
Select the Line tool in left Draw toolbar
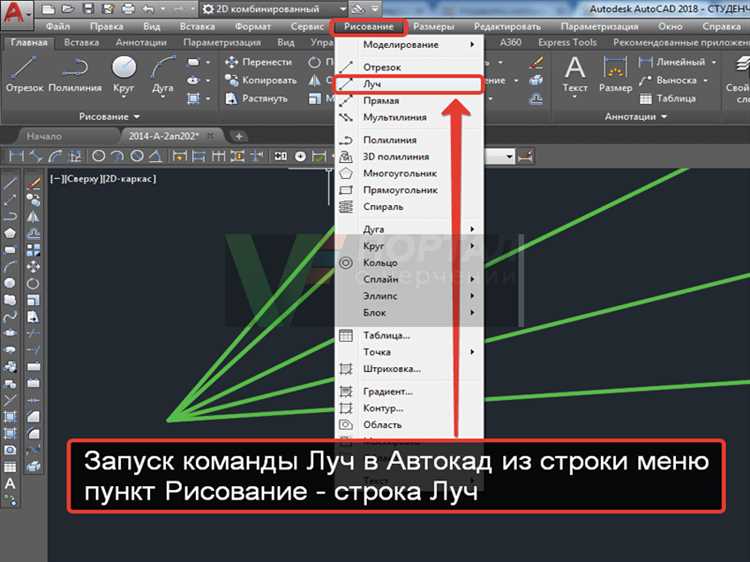[10, 183]
